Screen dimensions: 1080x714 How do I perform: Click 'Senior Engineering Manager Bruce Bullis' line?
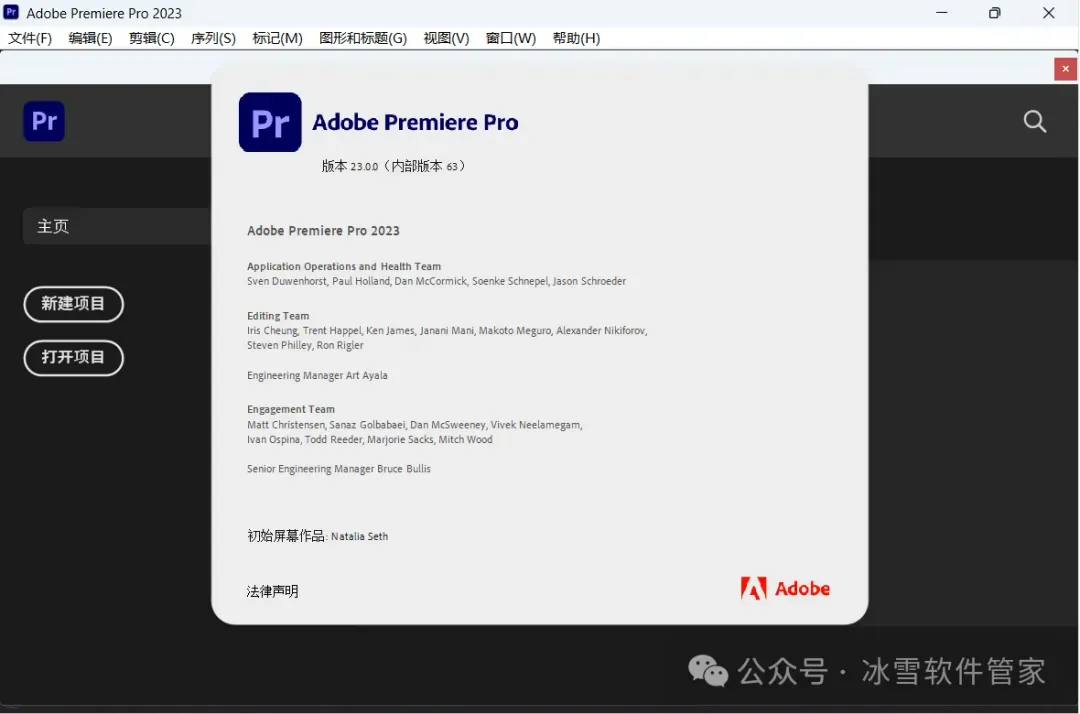[x=339, y=469]
